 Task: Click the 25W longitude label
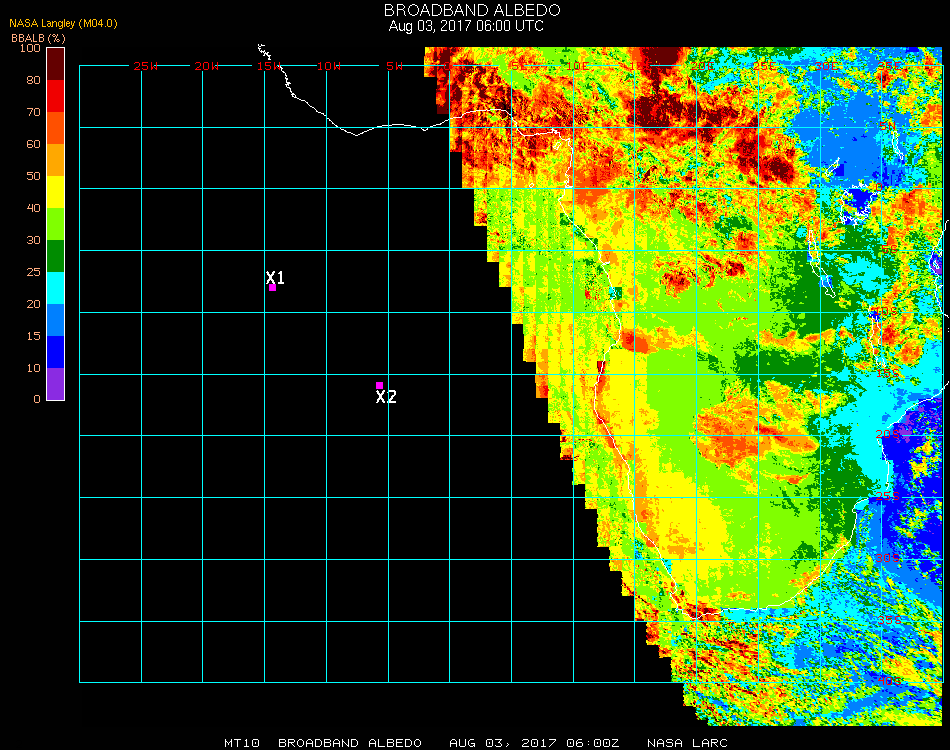click(x=146, y=66)
